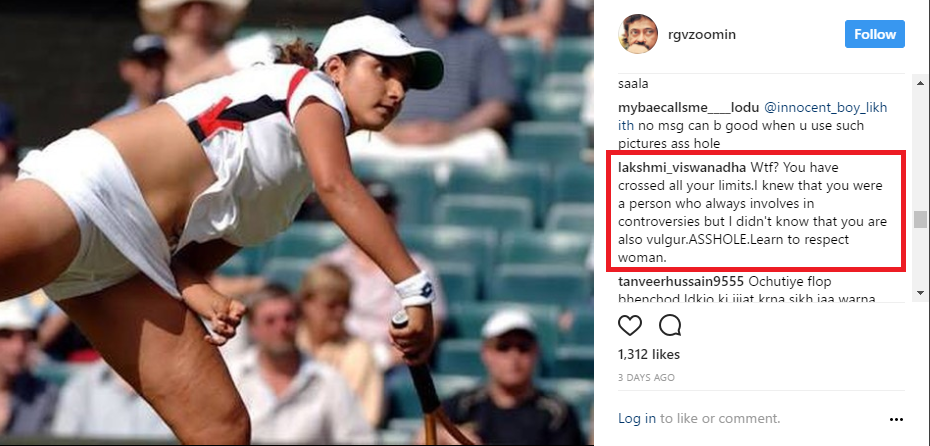Click the comment speech bubble icon
Screen dimensions: 930x446
(670, 325)
